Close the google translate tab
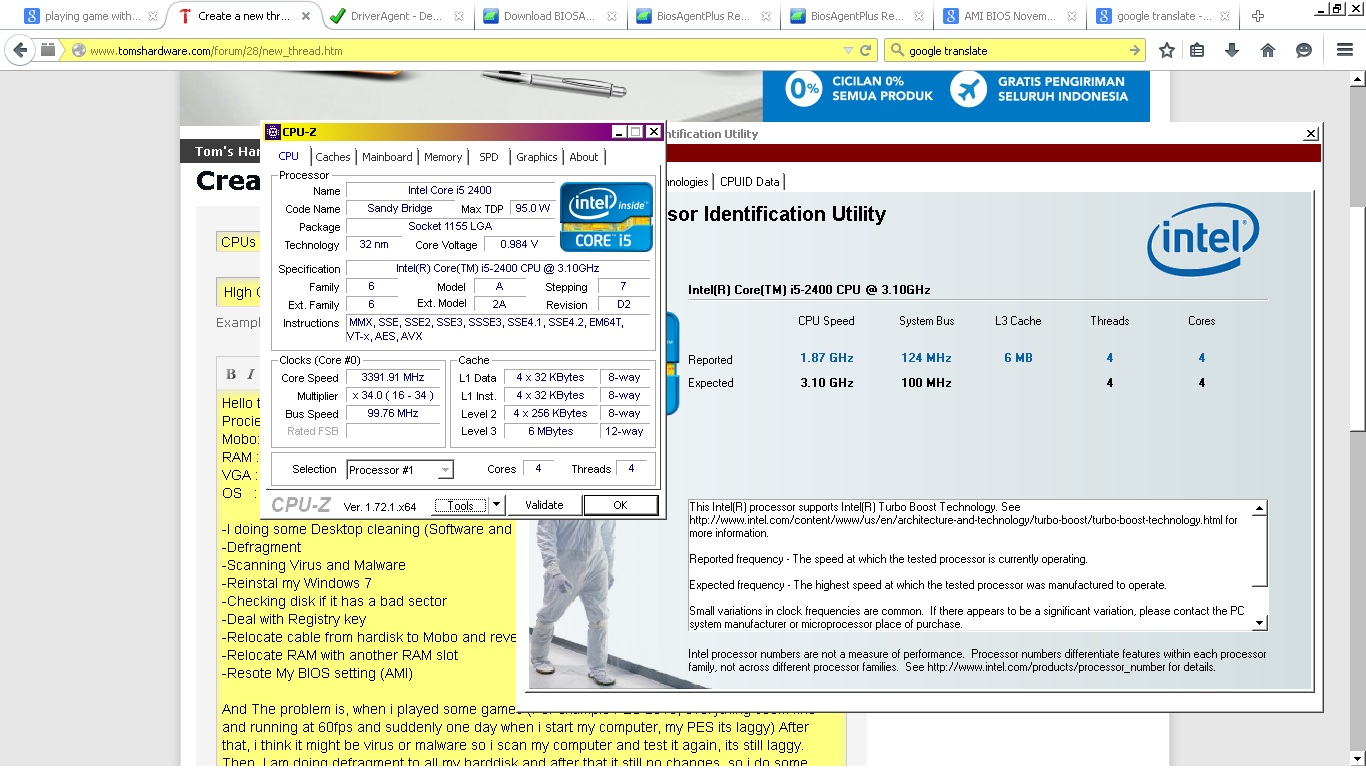1366x768 pixels. click(x=1226, y=16)
